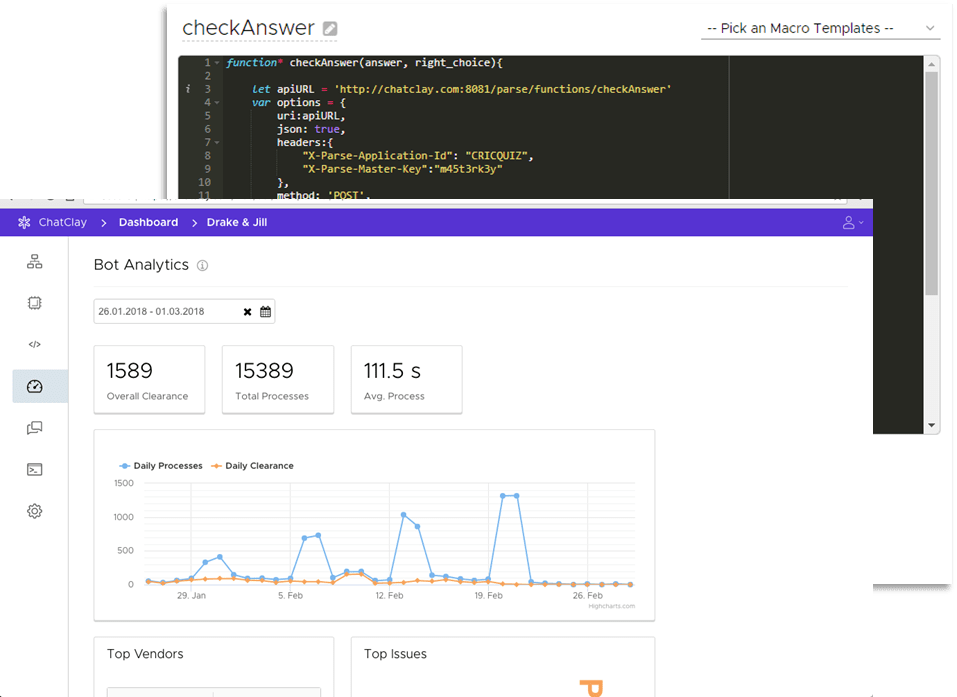Click the Highcharts.com credit link

click(612, 606)
